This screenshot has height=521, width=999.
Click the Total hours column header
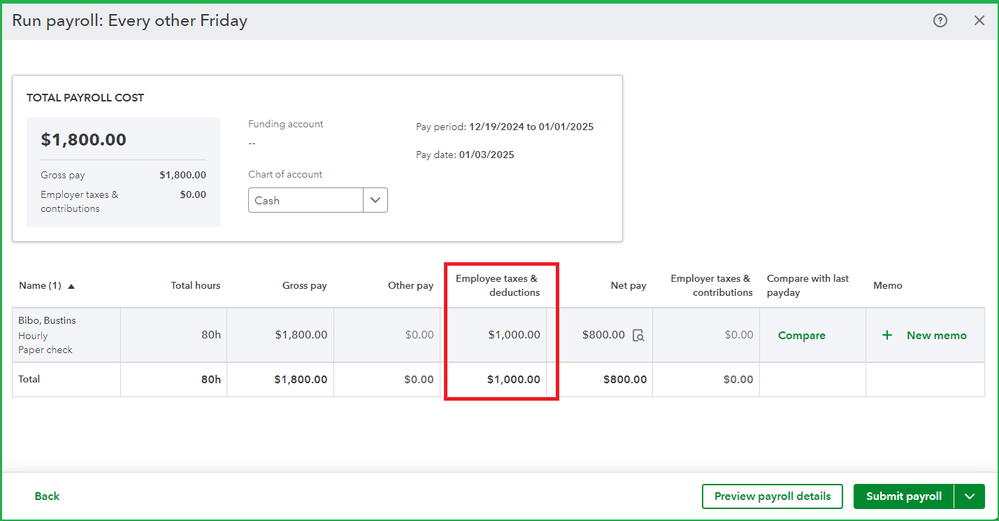(x=195, y=286)
